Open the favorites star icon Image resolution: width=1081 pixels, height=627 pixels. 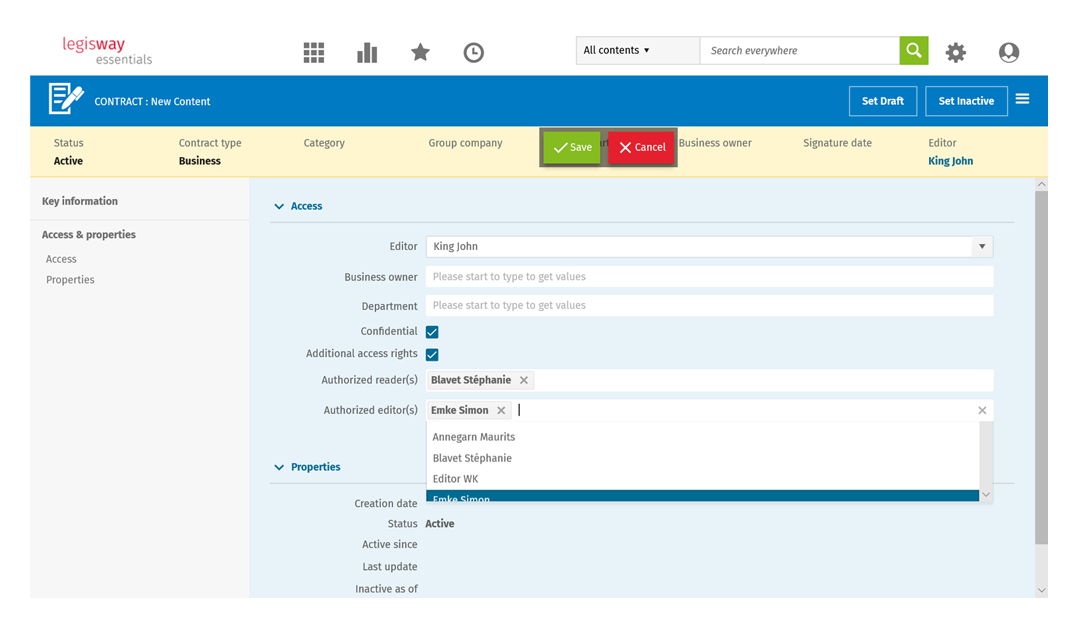tap(420, 52)
